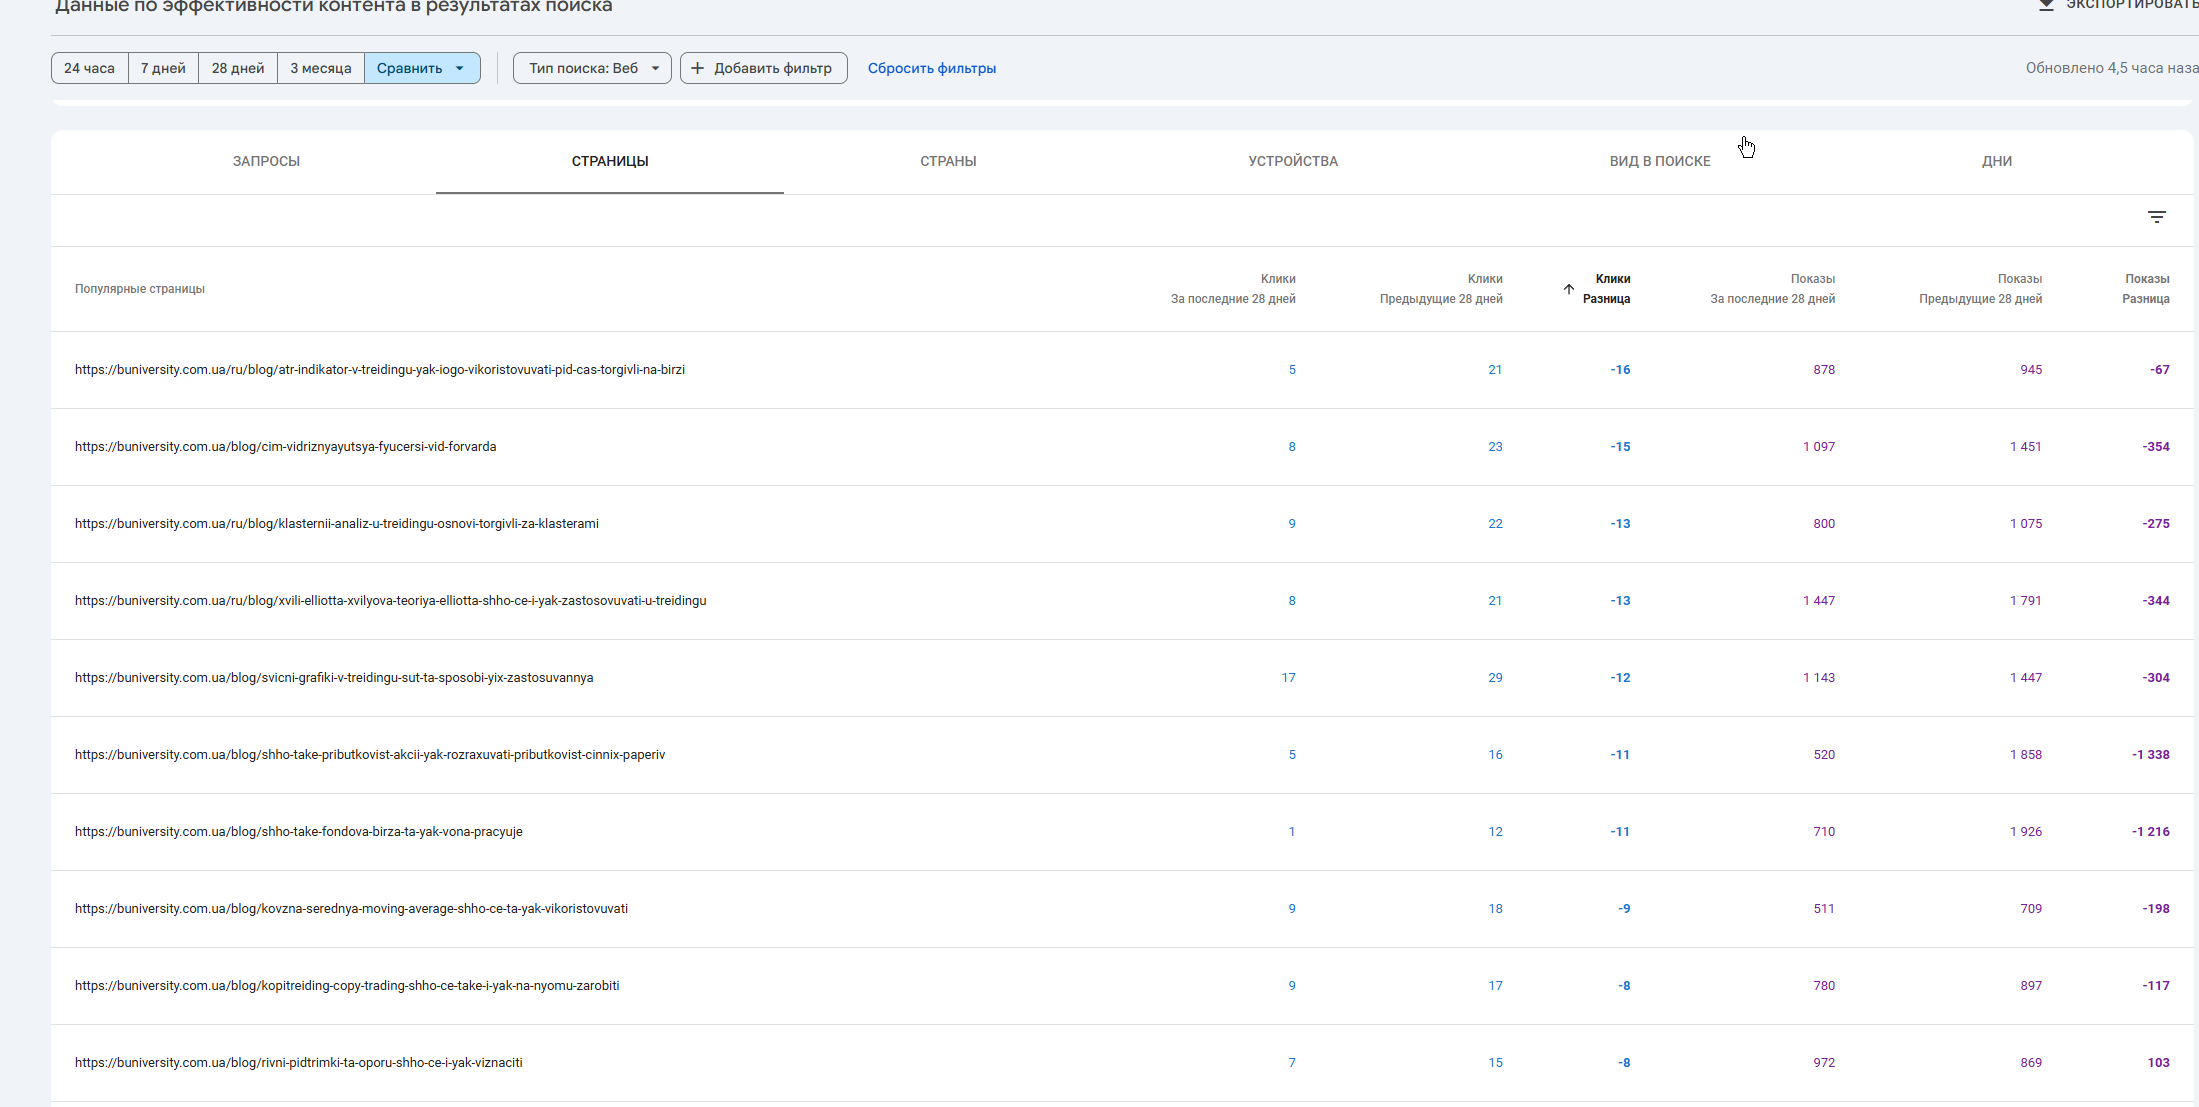Select the 28 дней date range

coord(238,68)
